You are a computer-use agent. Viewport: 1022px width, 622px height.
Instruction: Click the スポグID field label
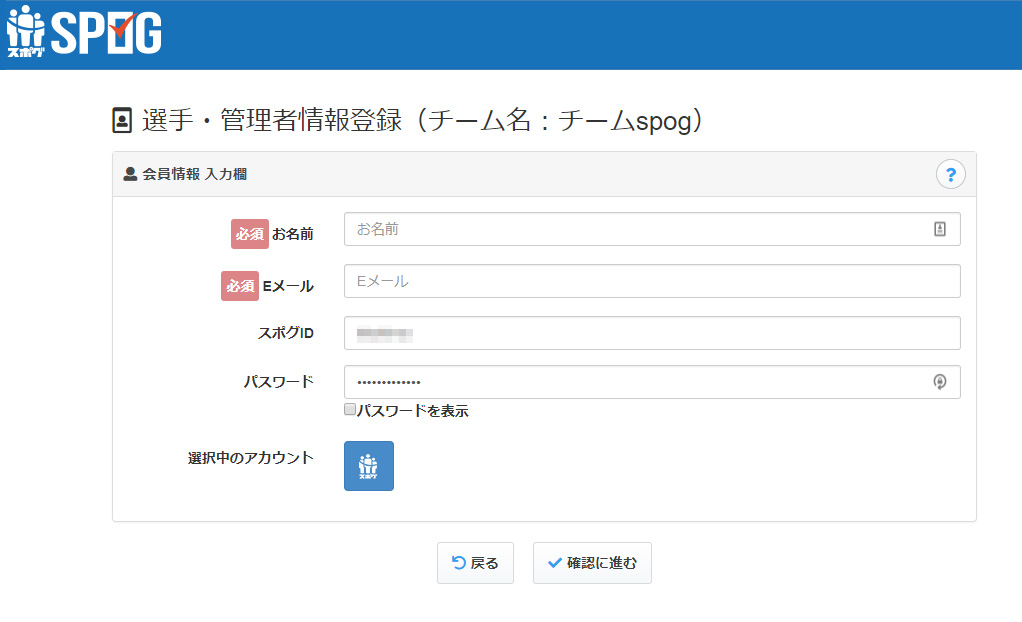285,333
